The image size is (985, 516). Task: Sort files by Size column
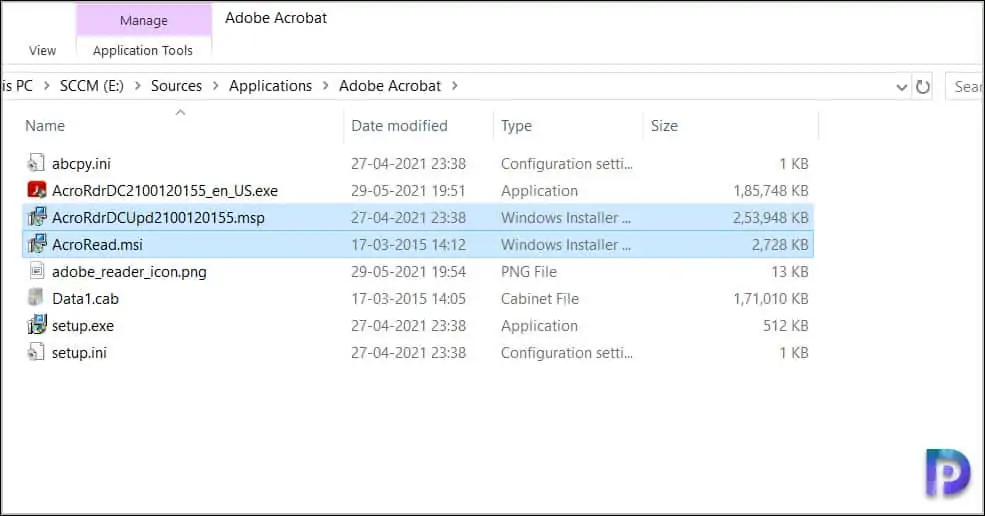point(664,126)
